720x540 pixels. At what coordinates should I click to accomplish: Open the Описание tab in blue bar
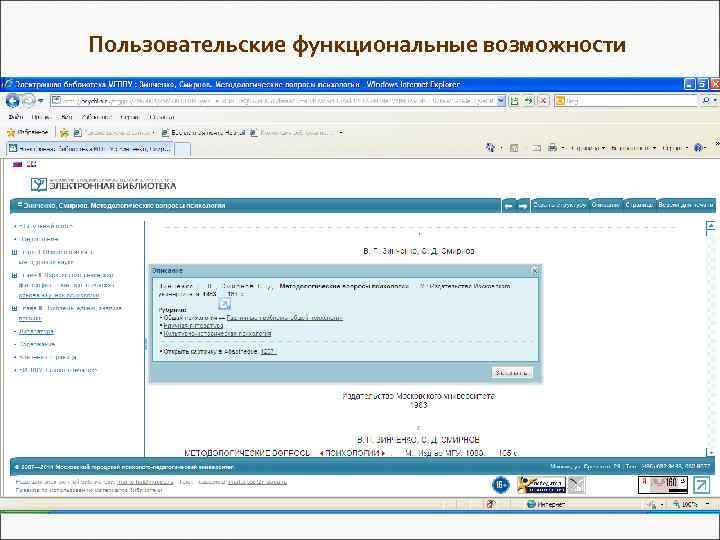(x=605, y=205)
